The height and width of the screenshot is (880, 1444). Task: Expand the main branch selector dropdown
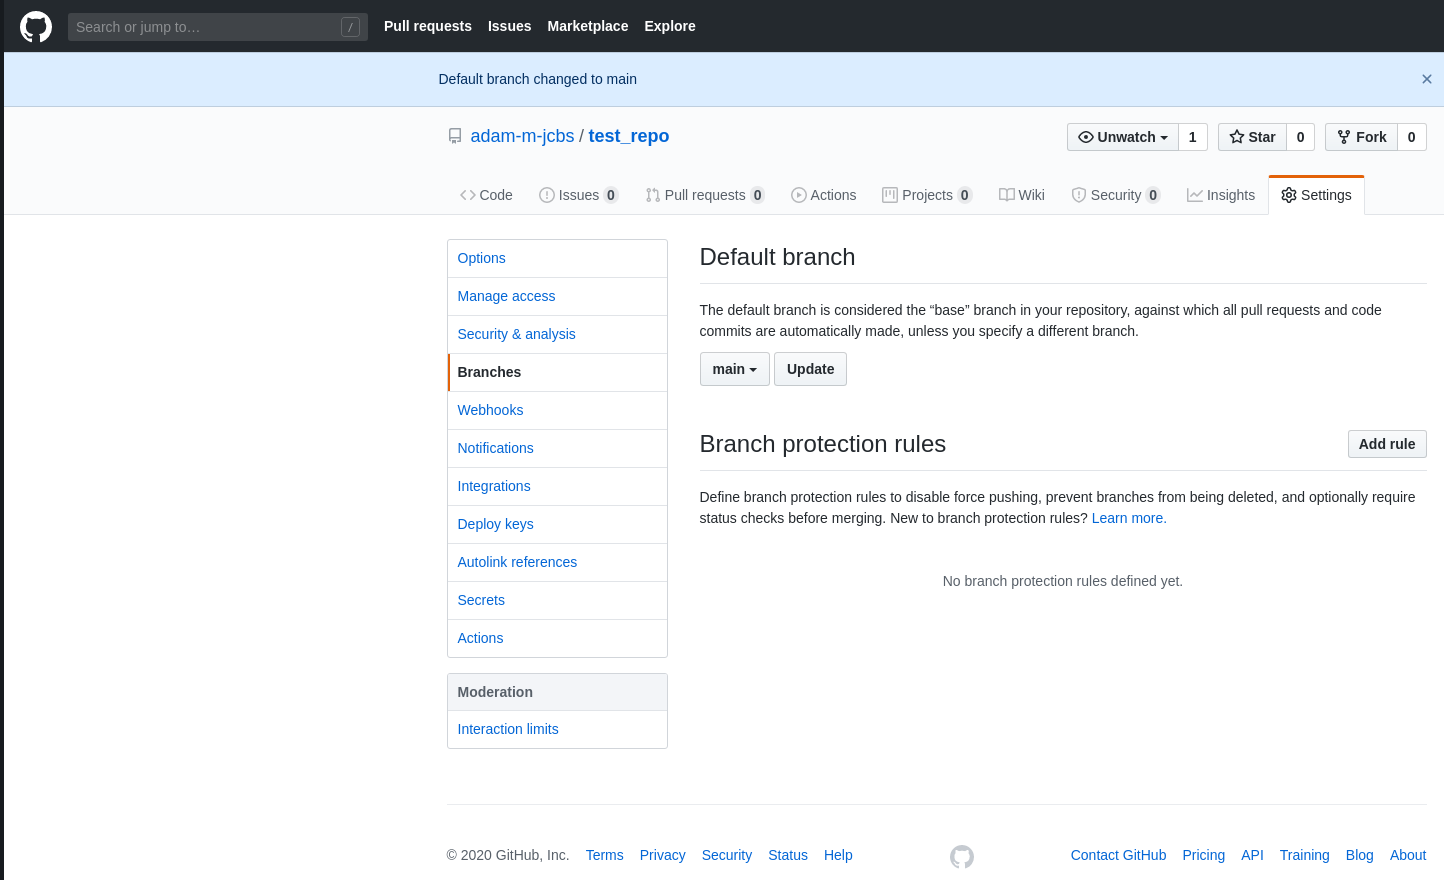pos(735,369)
